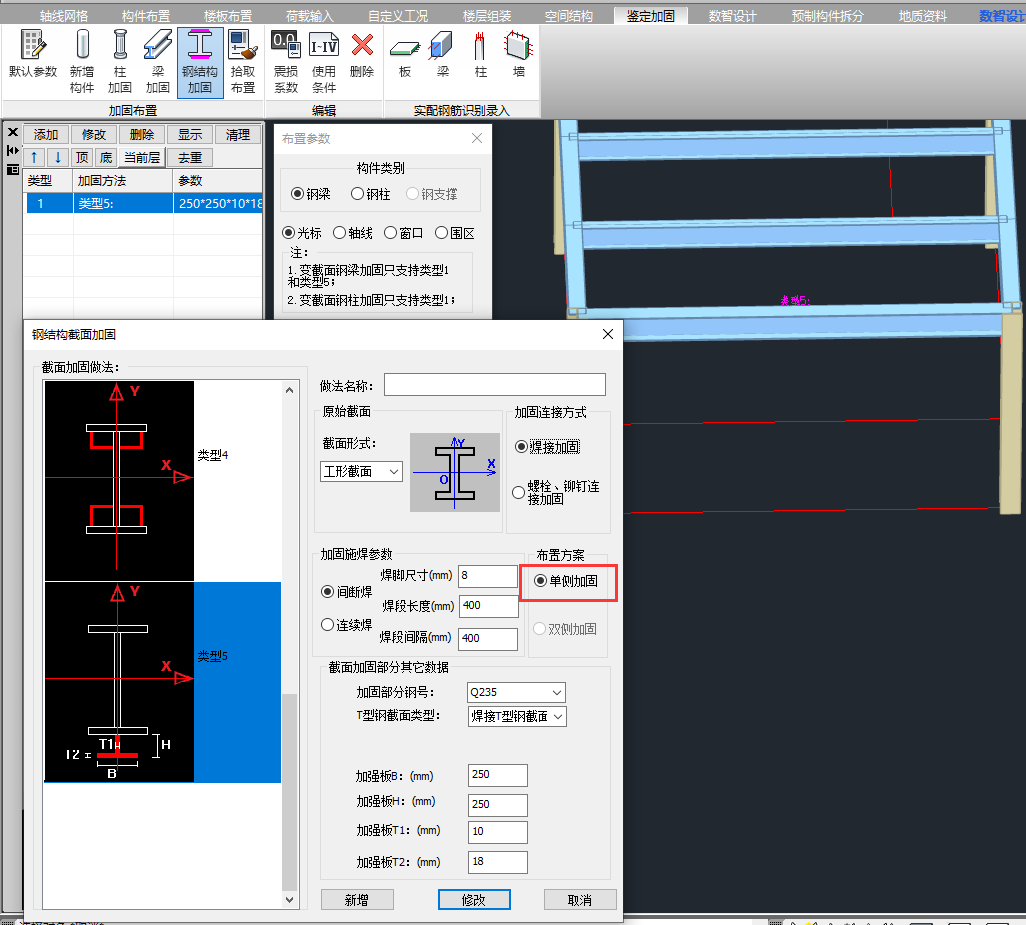1026x925 pixels.
Task: Click the 做法名称 name input field
Action: [x=494, y=385]
